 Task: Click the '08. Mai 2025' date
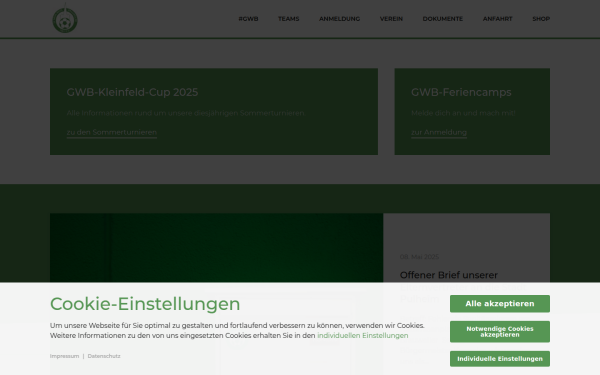[419, 257]
